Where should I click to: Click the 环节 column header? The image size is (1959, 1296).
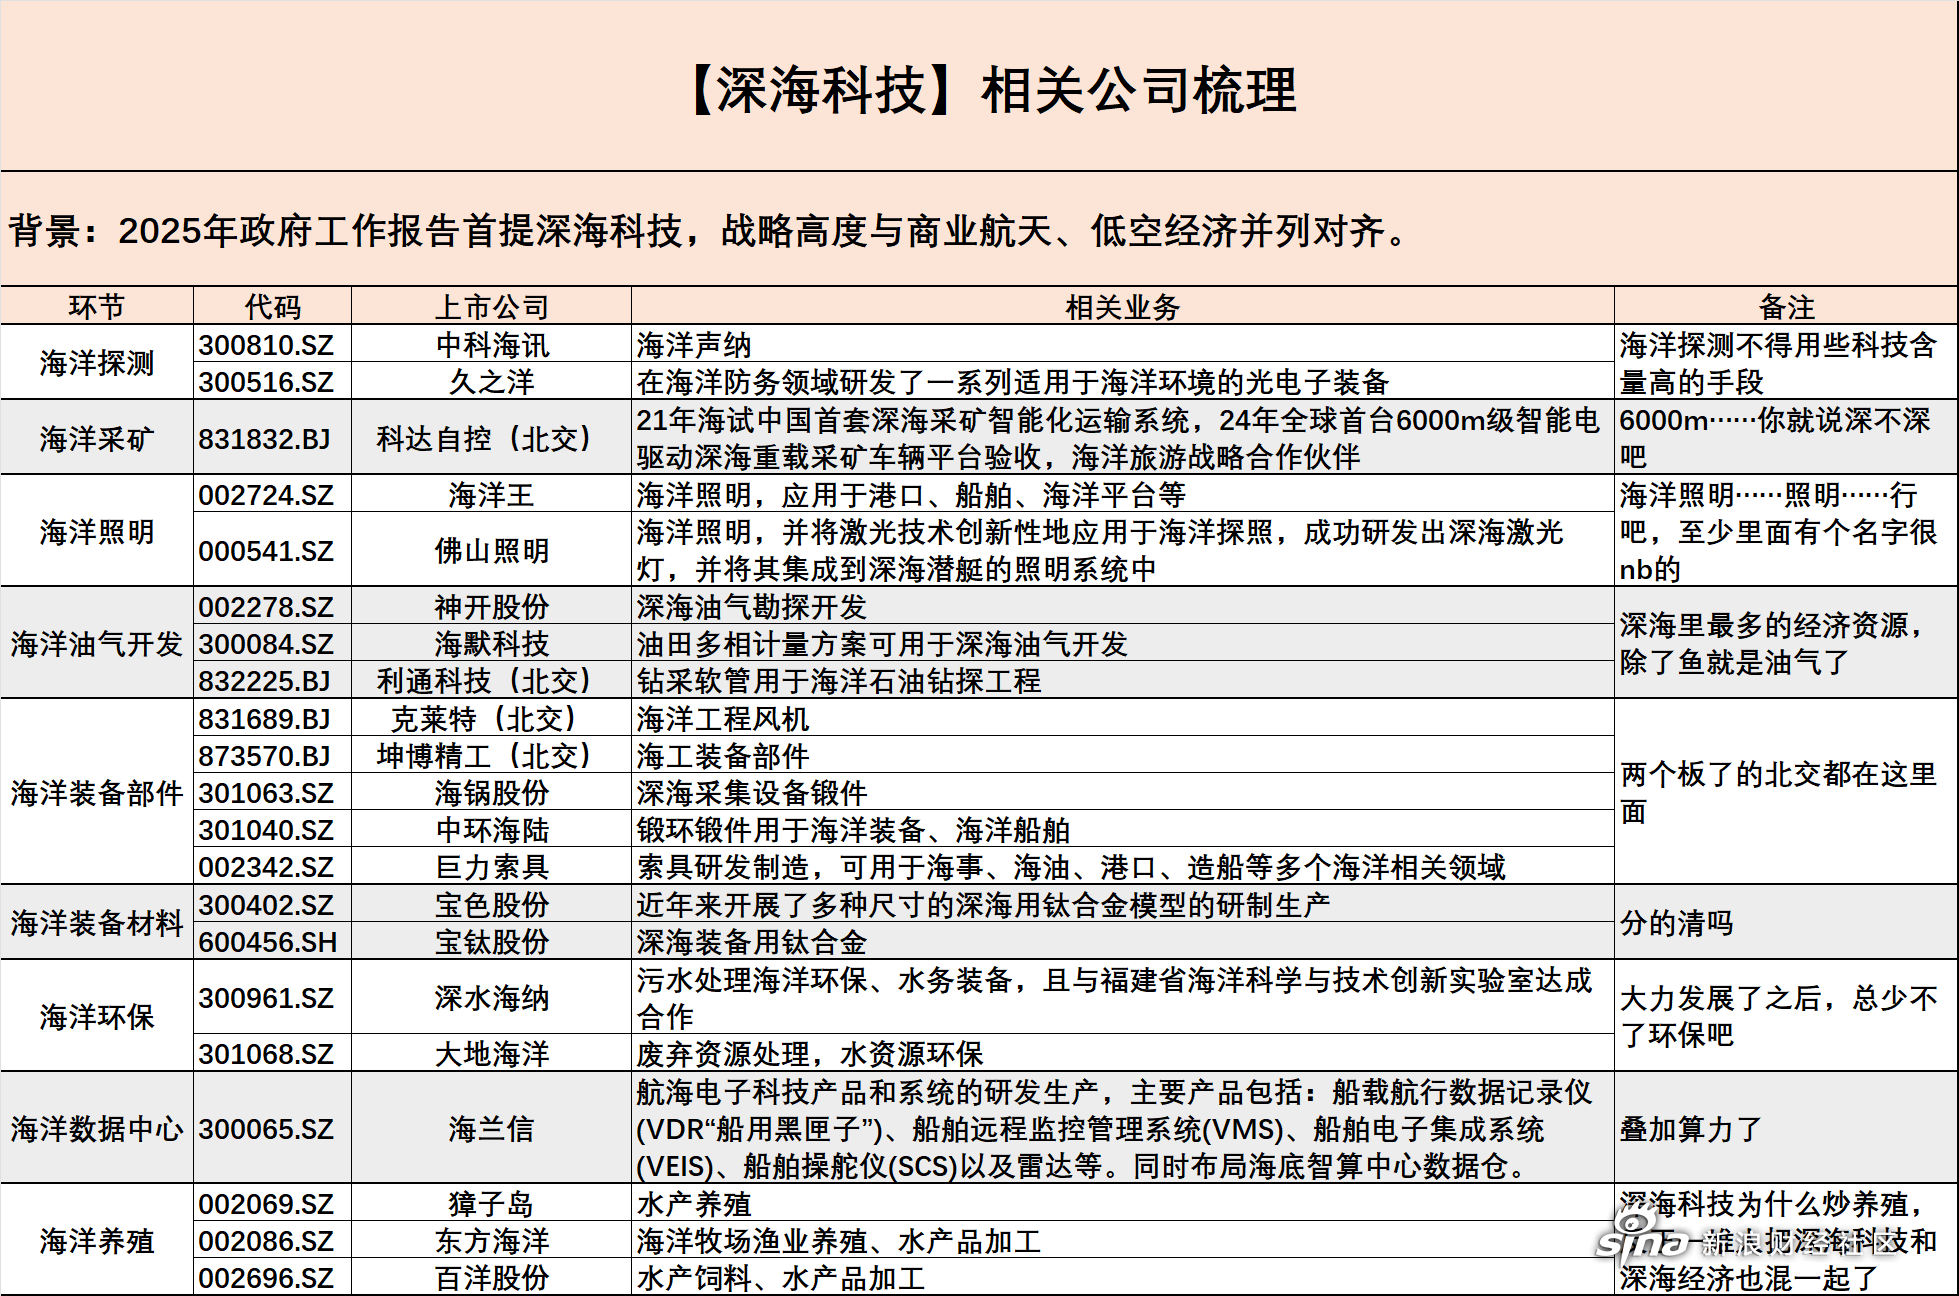(97, 307)
